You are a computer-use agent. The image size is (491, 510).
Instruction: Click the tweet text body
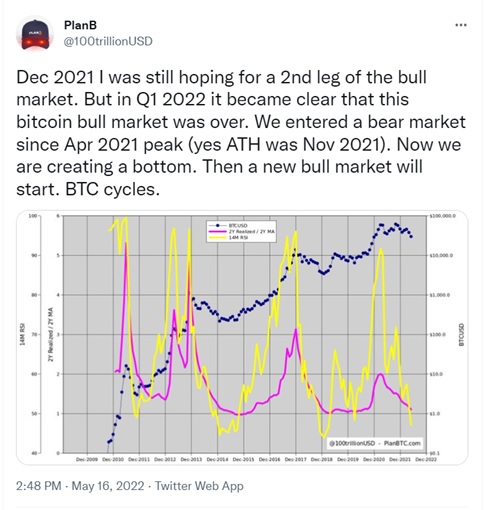[x=241, y=133]
